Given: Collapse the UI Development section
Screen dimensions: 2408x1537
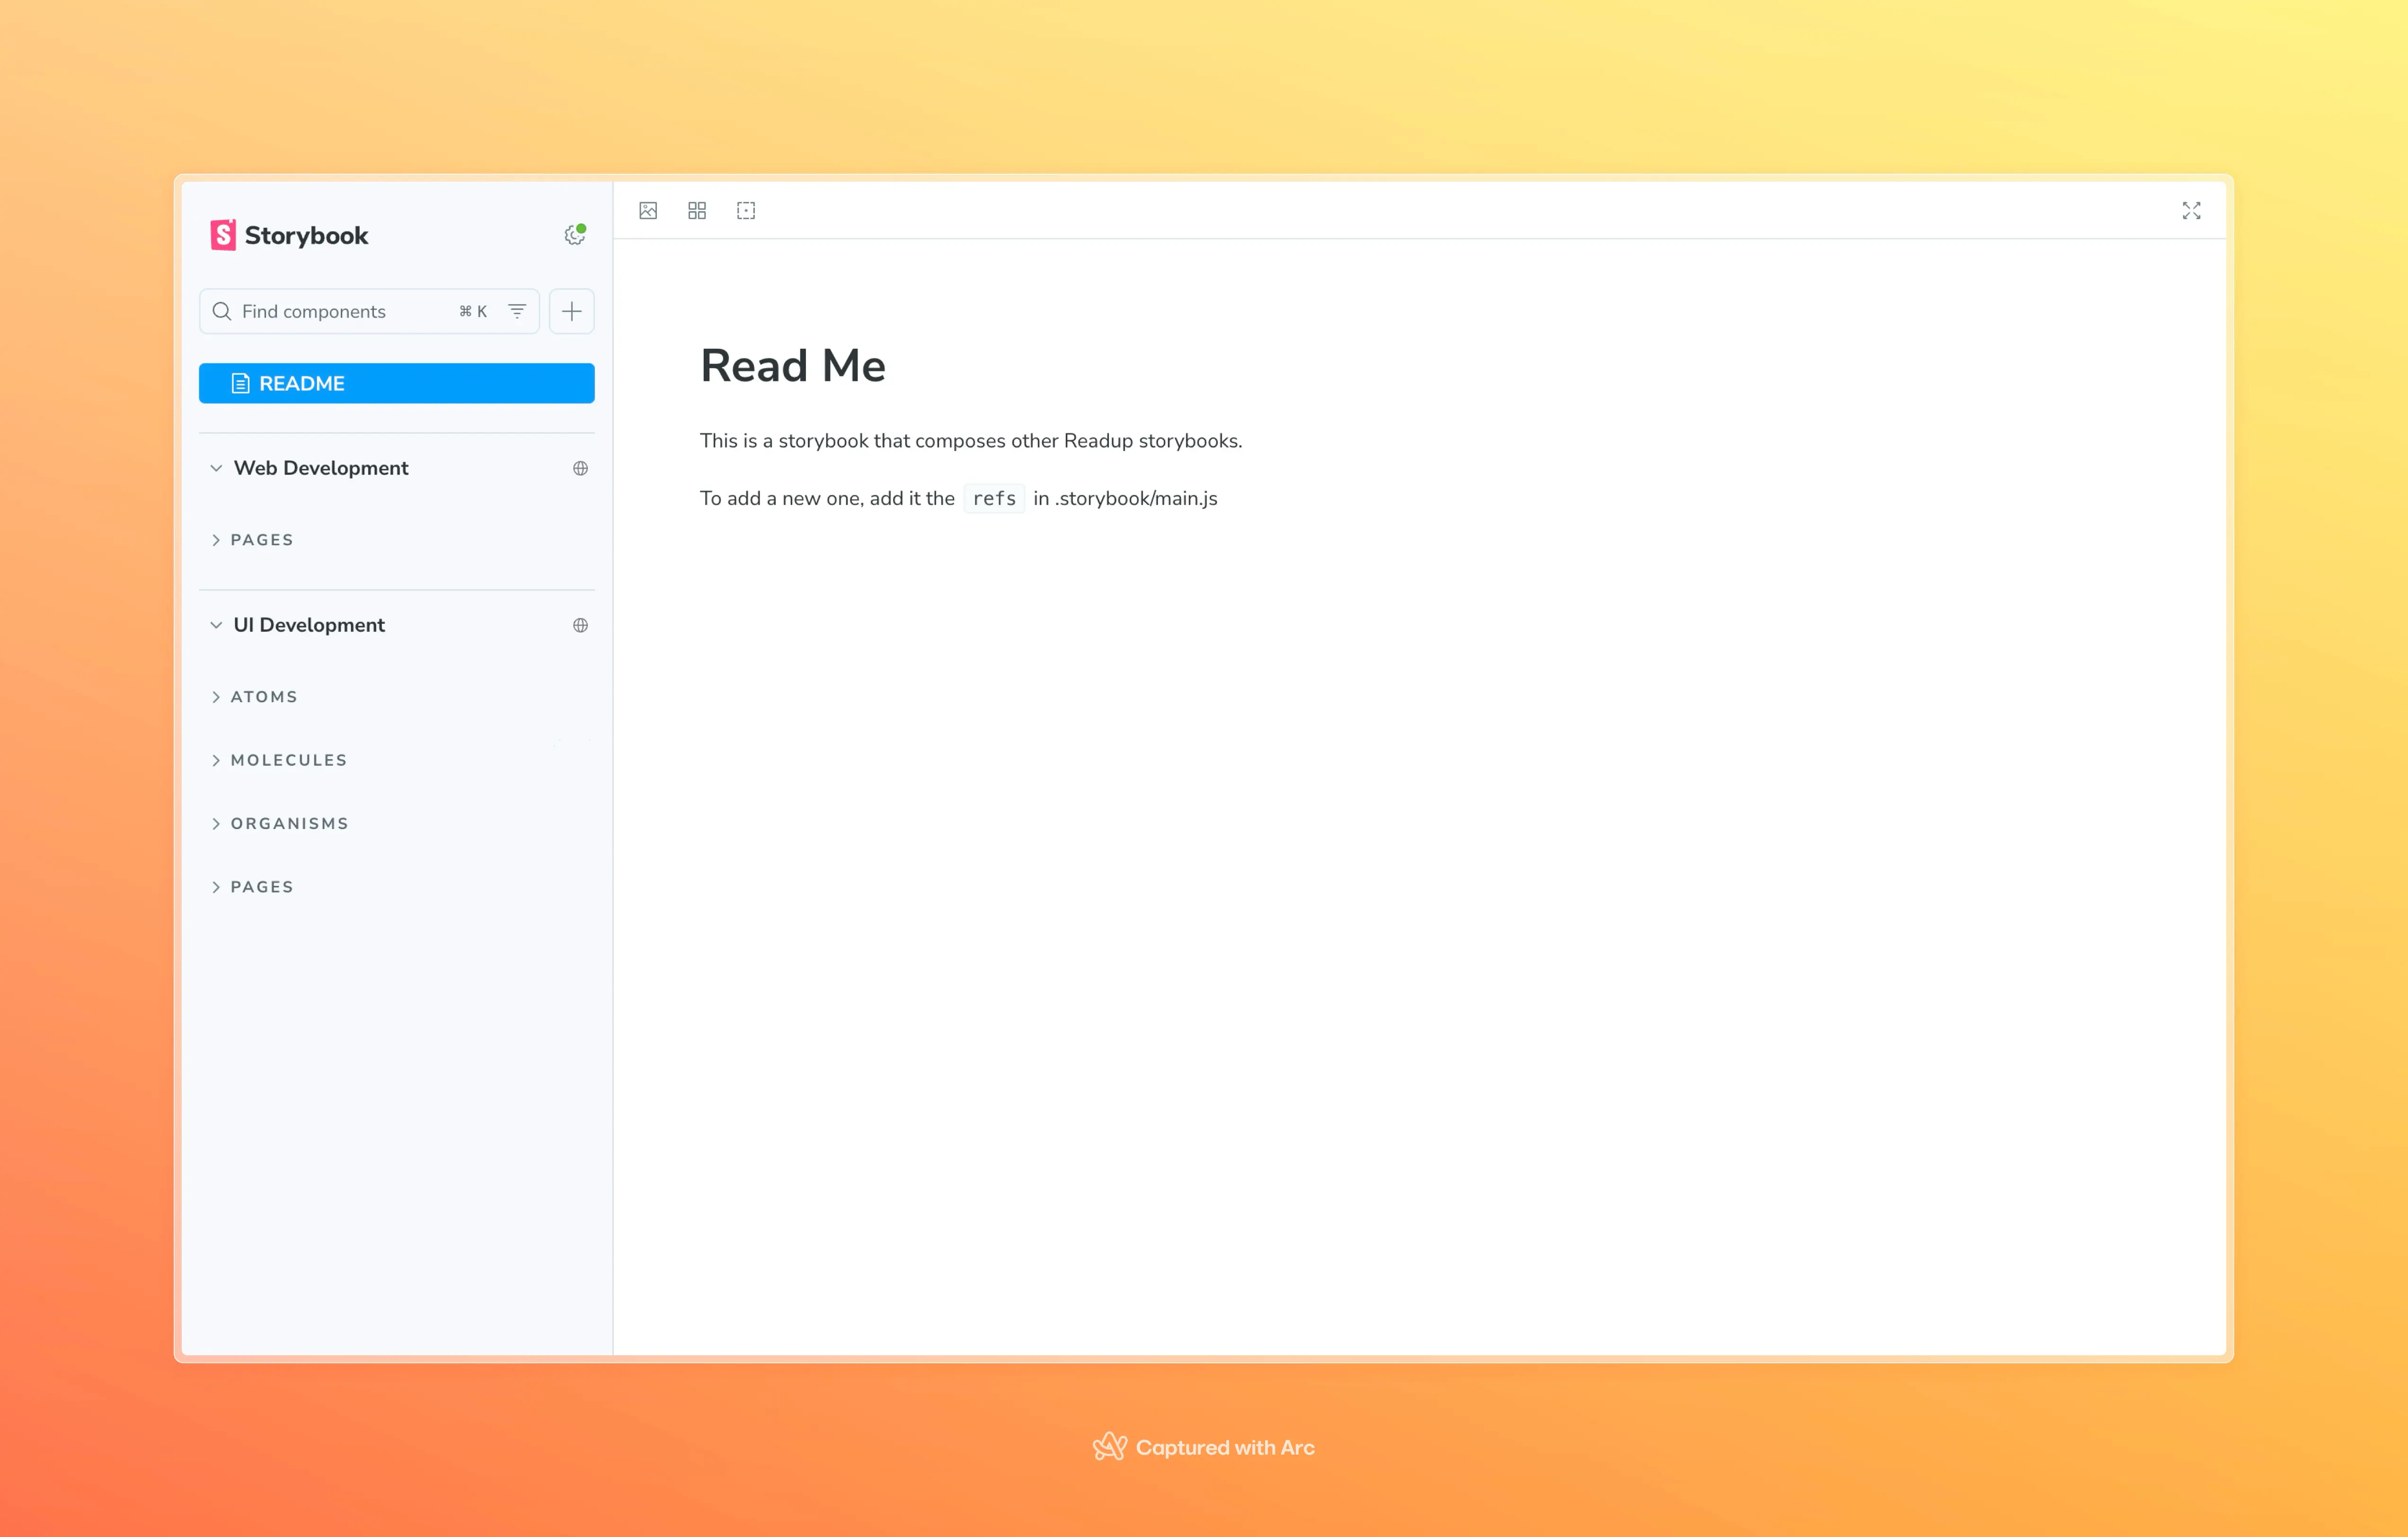Looking at the screenshot, I should 216,625.
